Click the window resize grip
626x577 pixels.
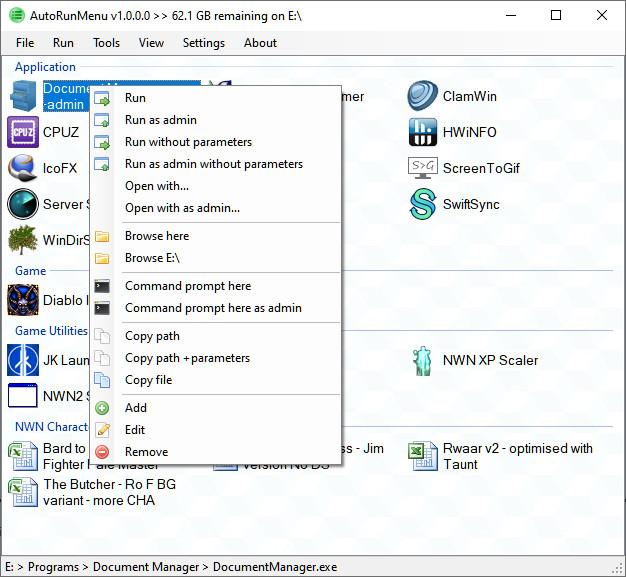point(618,568)
